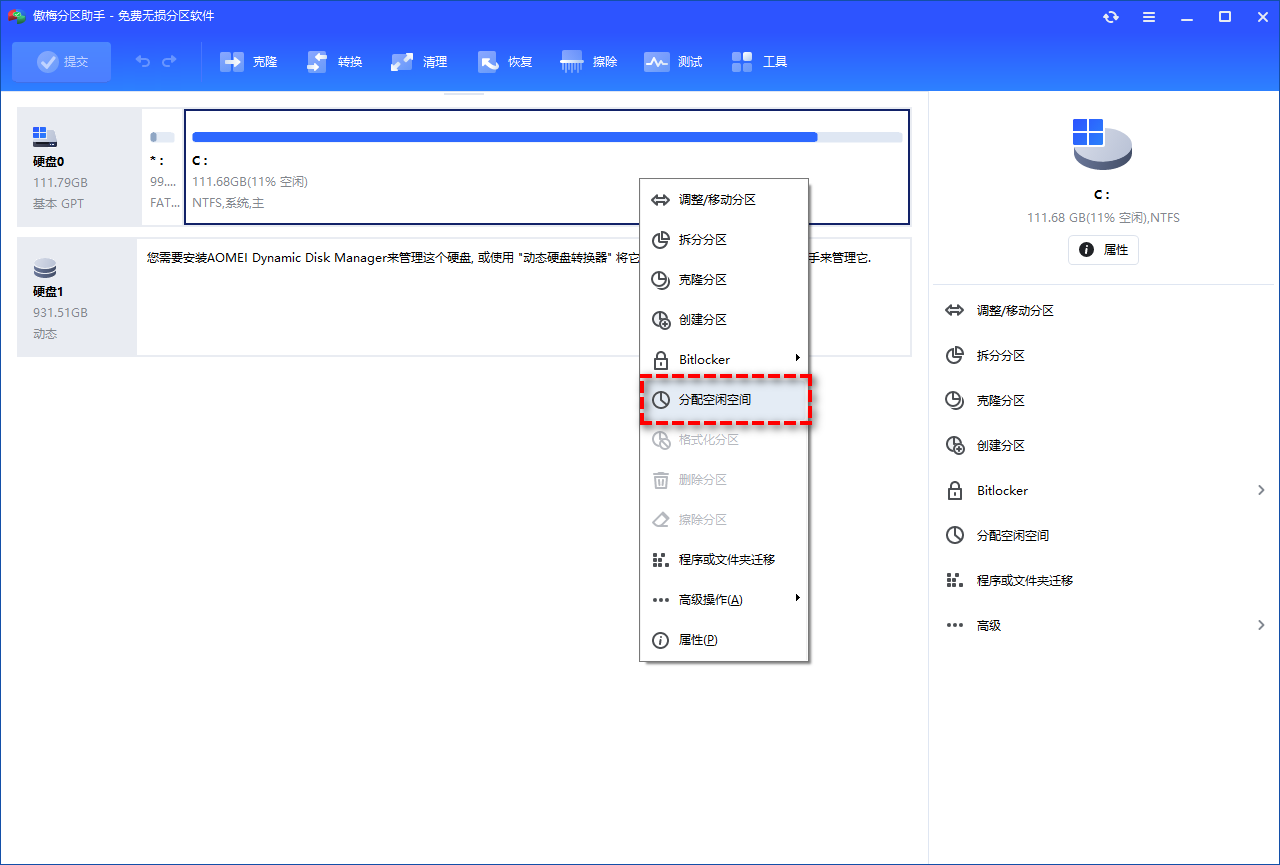This screenshot has width=1280, height=865.
Task: Expand Advanced Operations (高级操作) submenu arrow
Action: (797, 598)
